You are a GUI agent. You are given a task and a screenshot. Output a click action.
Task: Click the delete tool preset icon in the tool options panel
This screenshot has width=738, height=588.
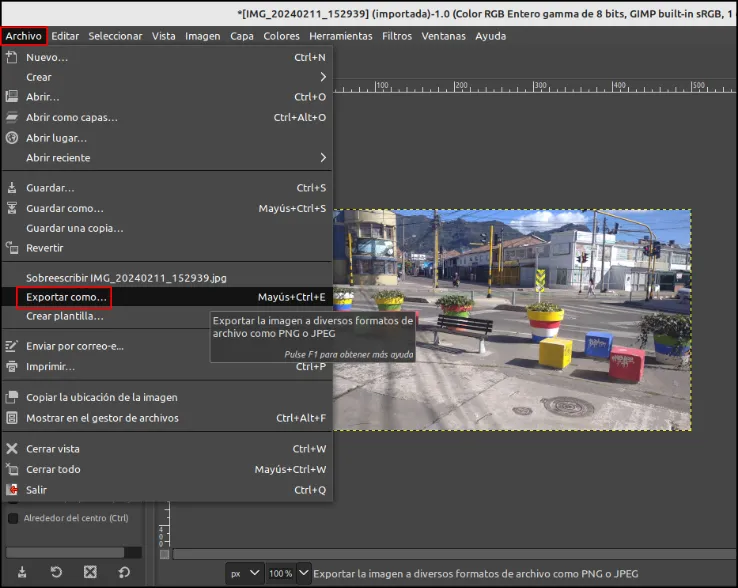coord(90,572)
